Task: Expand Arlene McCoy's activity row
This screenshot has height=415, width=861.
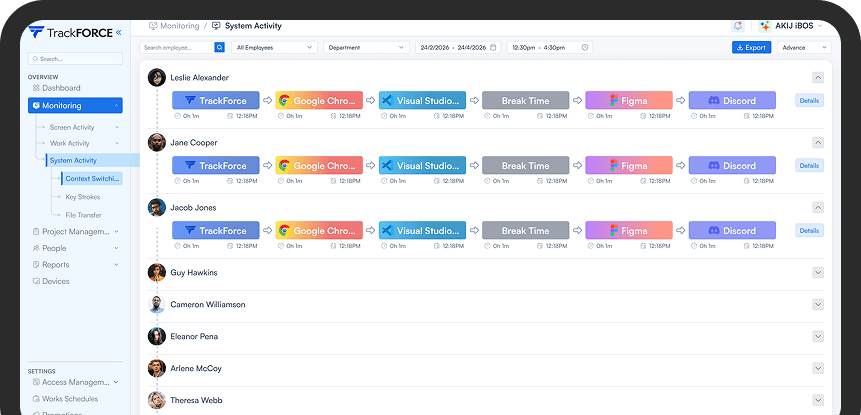Action: click(x=818, y=368)
